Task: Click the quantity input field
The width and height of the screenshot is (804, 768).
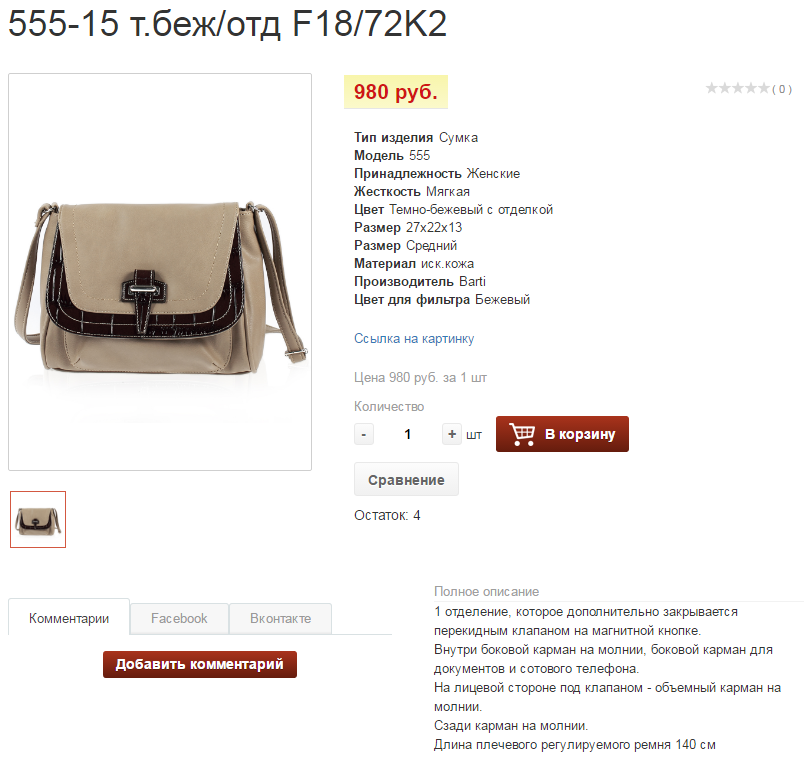Action: 408,434
